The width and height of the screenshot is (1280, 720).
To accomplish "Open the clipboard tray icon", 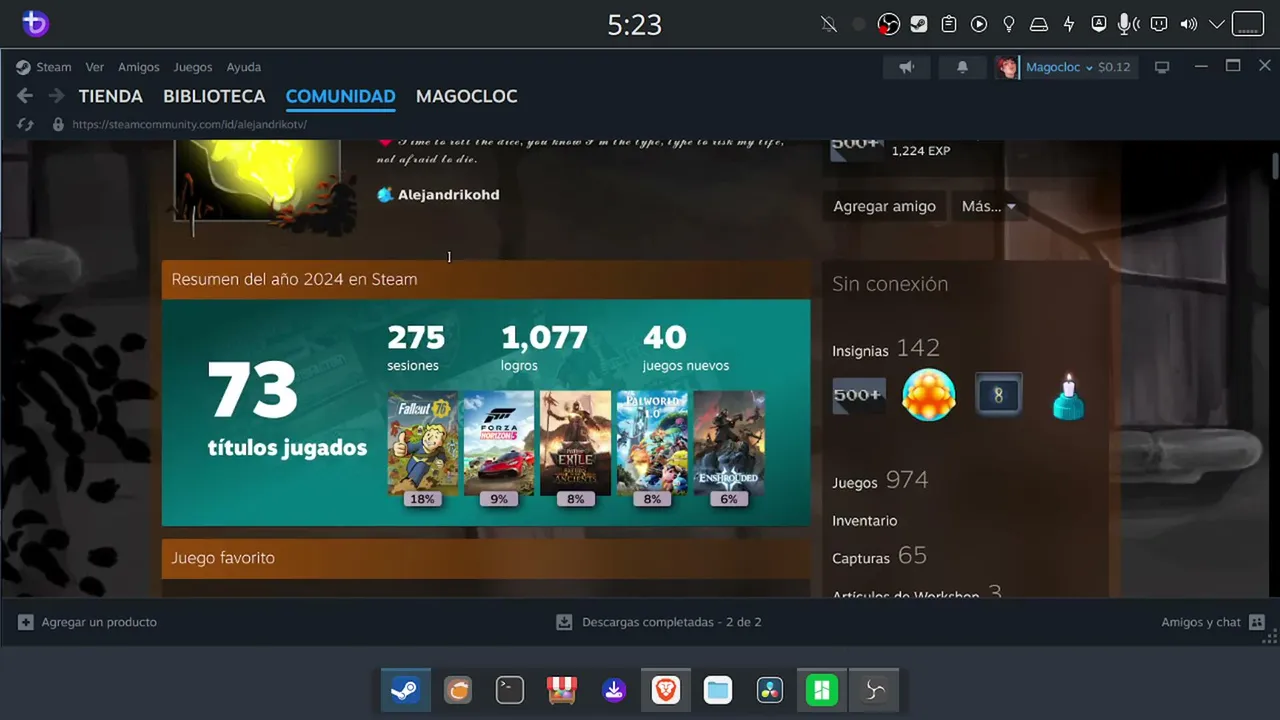I will (949, 24).
